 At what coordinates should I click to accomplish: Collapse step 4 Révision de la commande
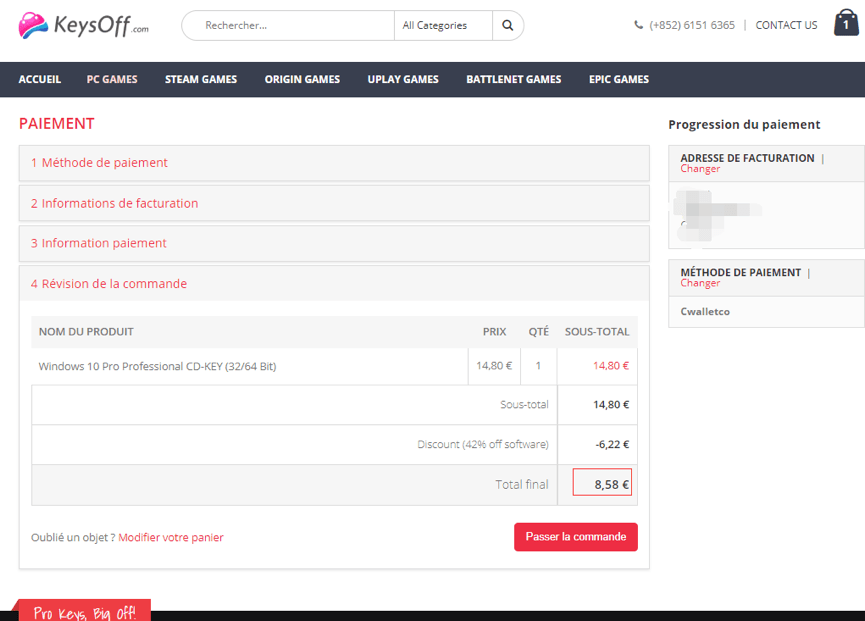pyautogui.click(x=108, y=284)
